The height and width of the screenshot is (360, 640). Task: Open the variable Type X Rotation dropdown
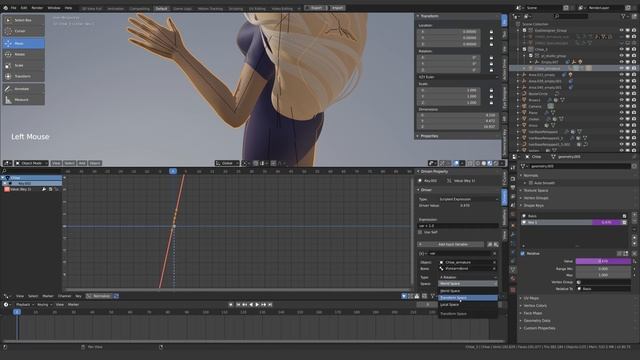click(x=468, y=277)
